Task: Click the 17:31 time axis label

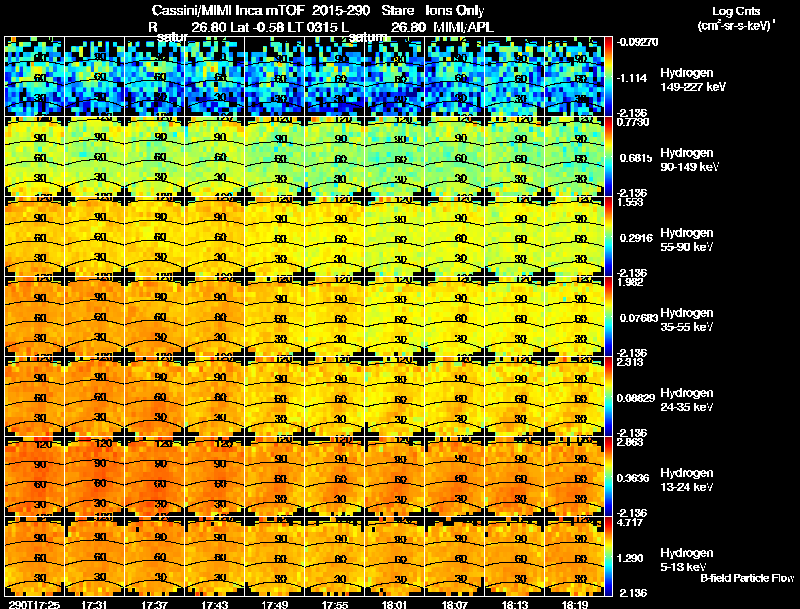Action: [94, 604]
